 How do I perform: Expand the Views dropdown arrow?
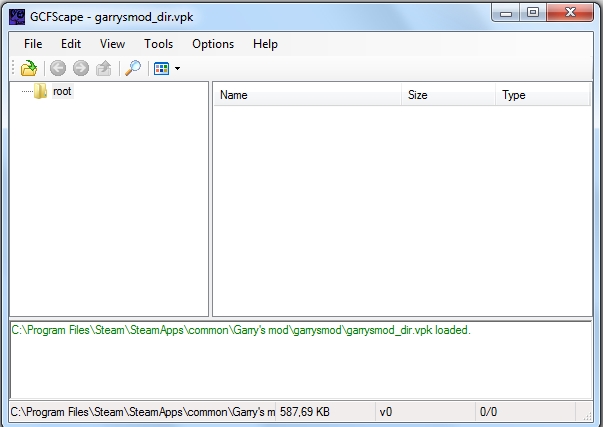[177, 68]
